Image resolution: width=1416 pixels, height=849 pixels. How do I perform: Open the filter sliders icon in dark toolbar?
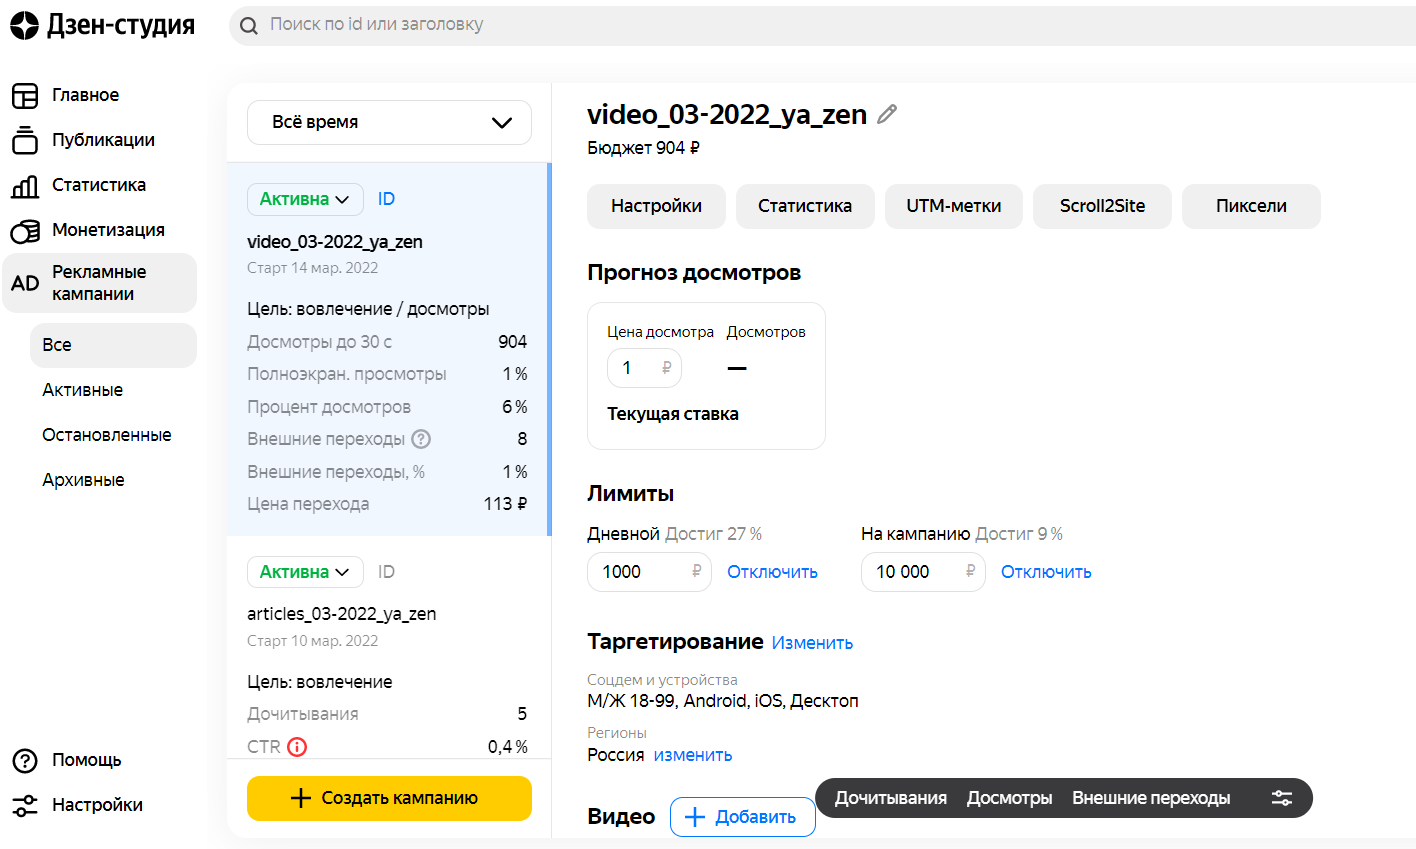pos(1282,798)
